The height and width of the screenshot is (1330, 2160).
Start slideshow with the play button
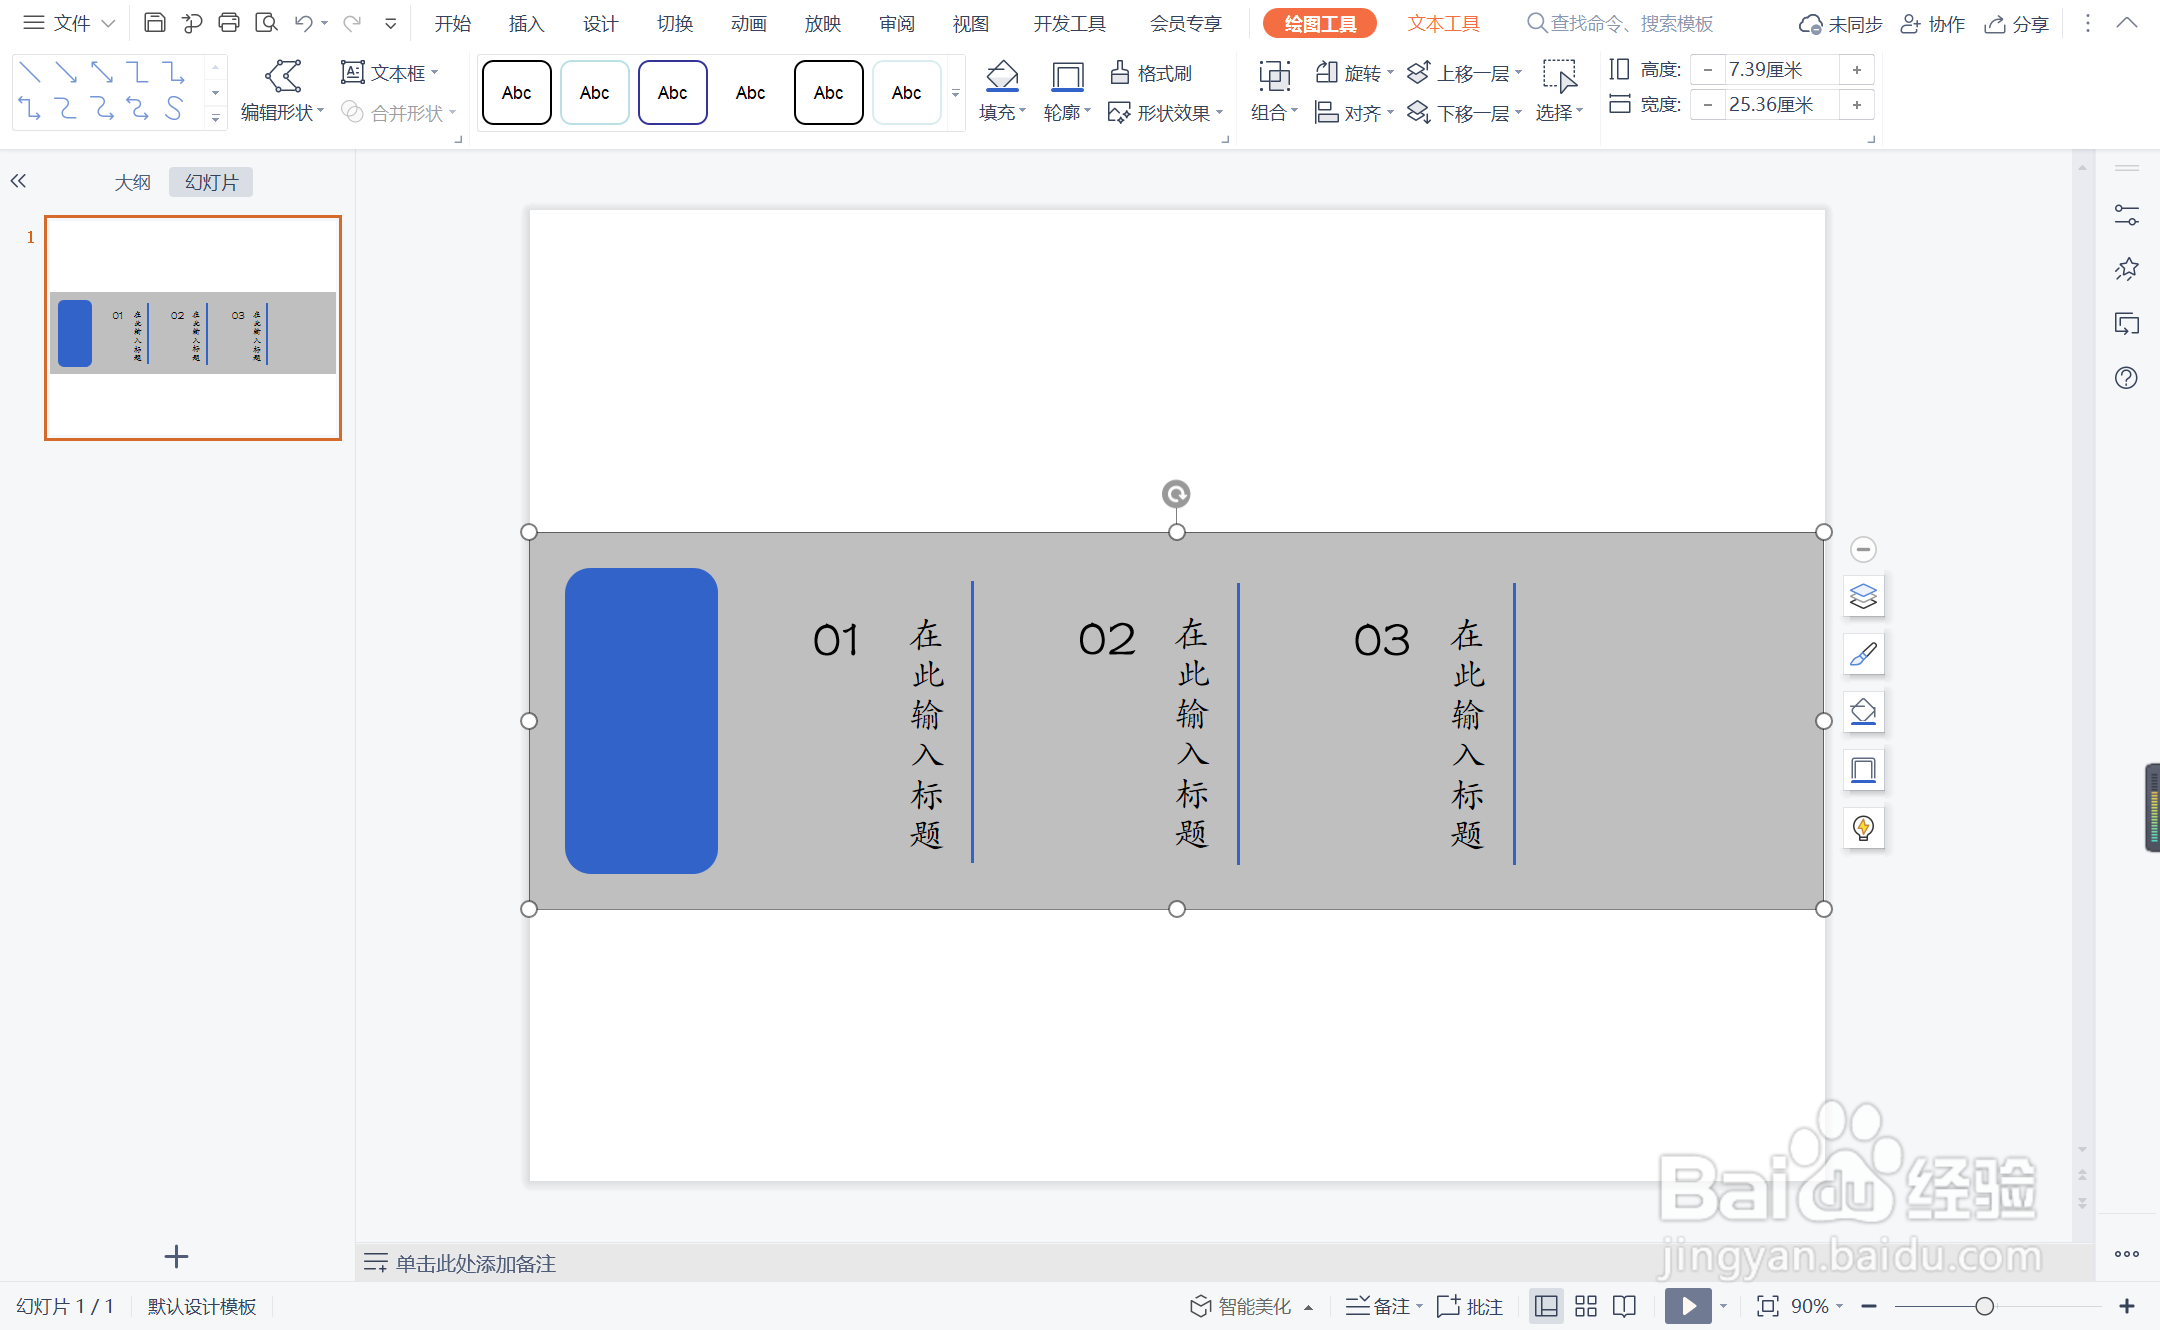pos(1688,1306)
